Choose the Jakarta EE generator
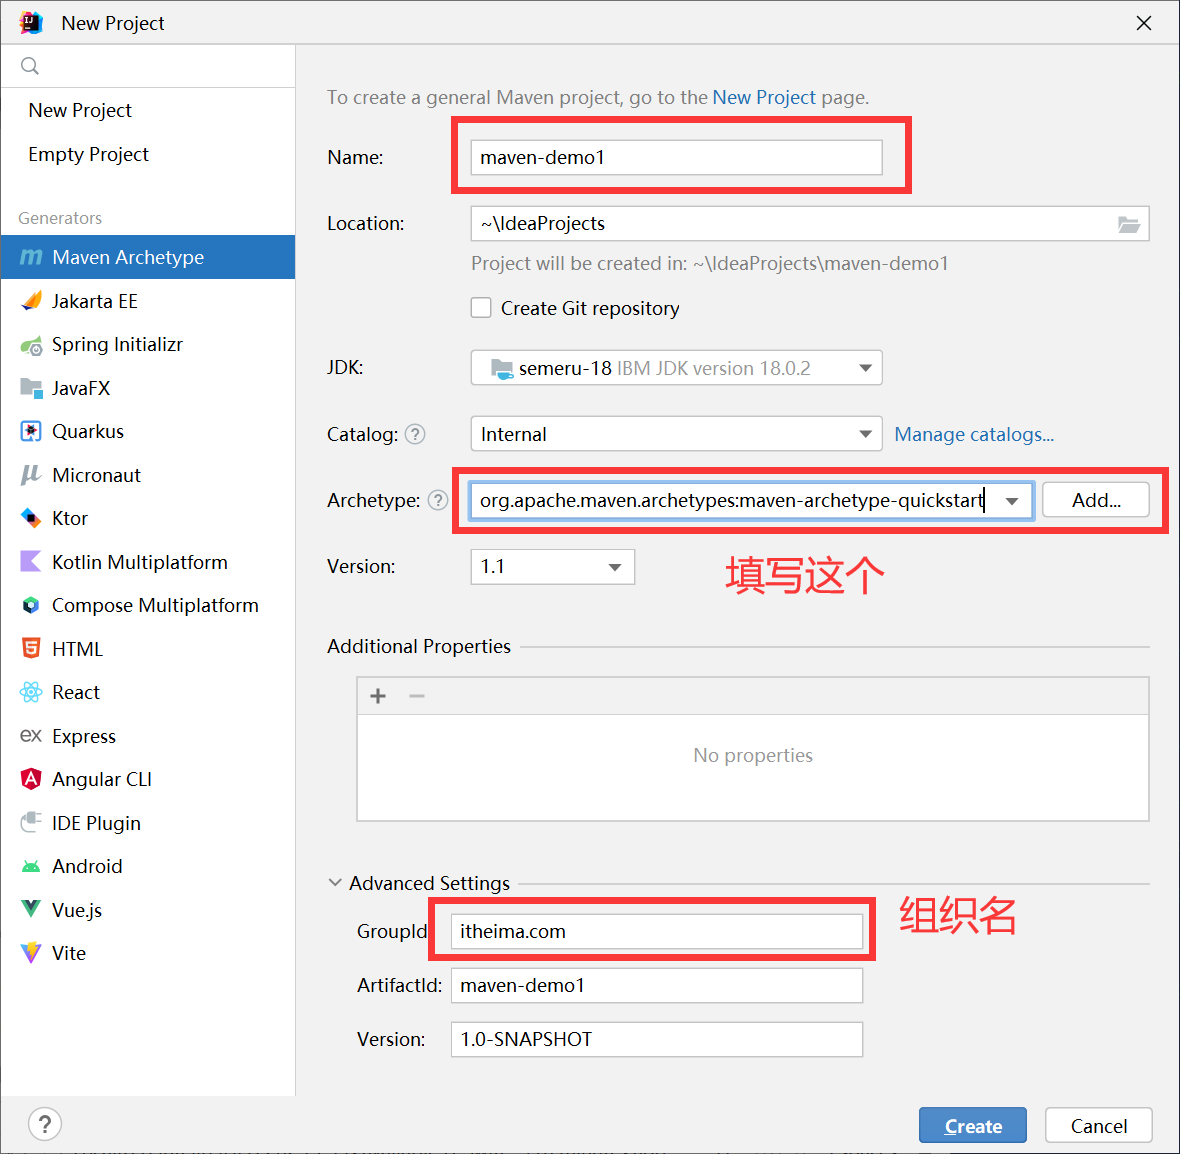Viewport: 1180px width, 1154px height. click(148, 301)
